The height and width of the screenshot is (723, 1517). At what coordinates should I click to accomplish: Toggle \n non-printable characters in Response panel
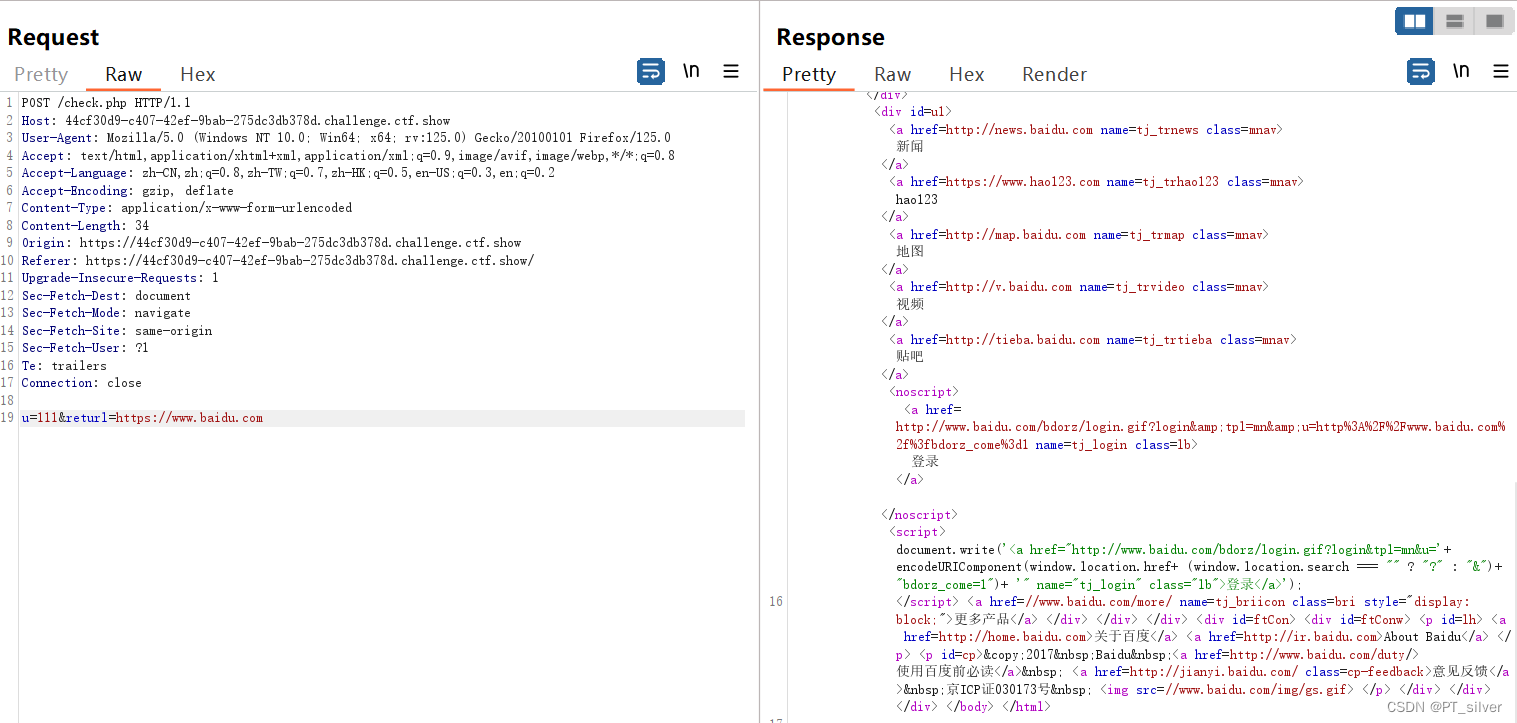(x=1461, y=71)
